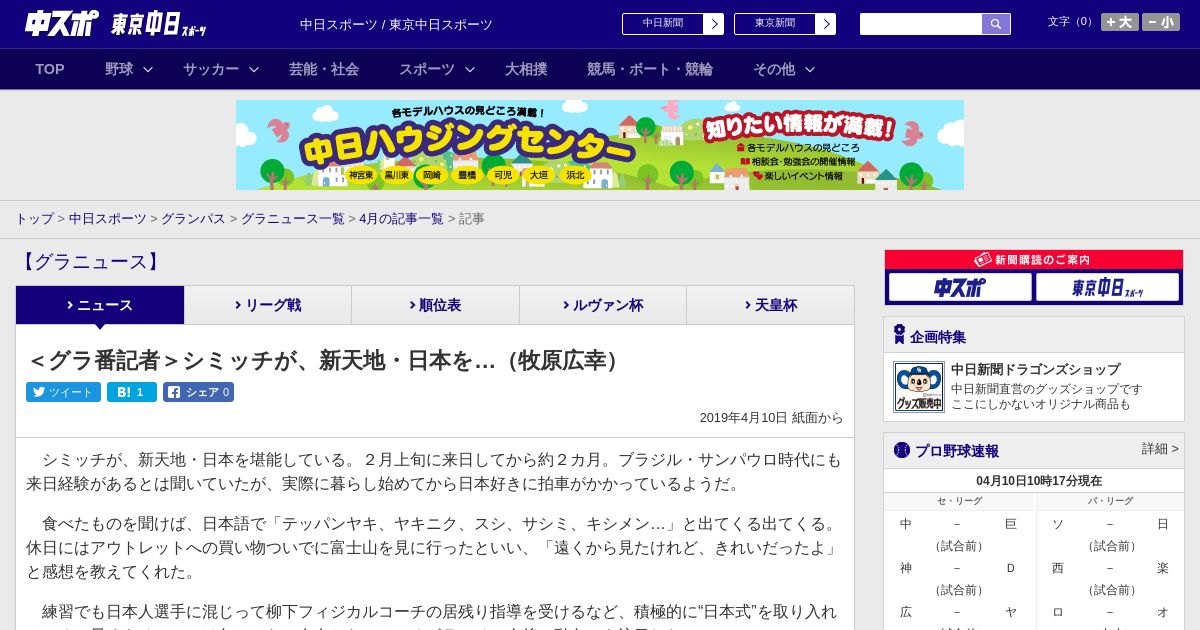This screenshot has height=630, width=1200.
Task: Open the 東京新聞 link button
Action: pos(774,24)
